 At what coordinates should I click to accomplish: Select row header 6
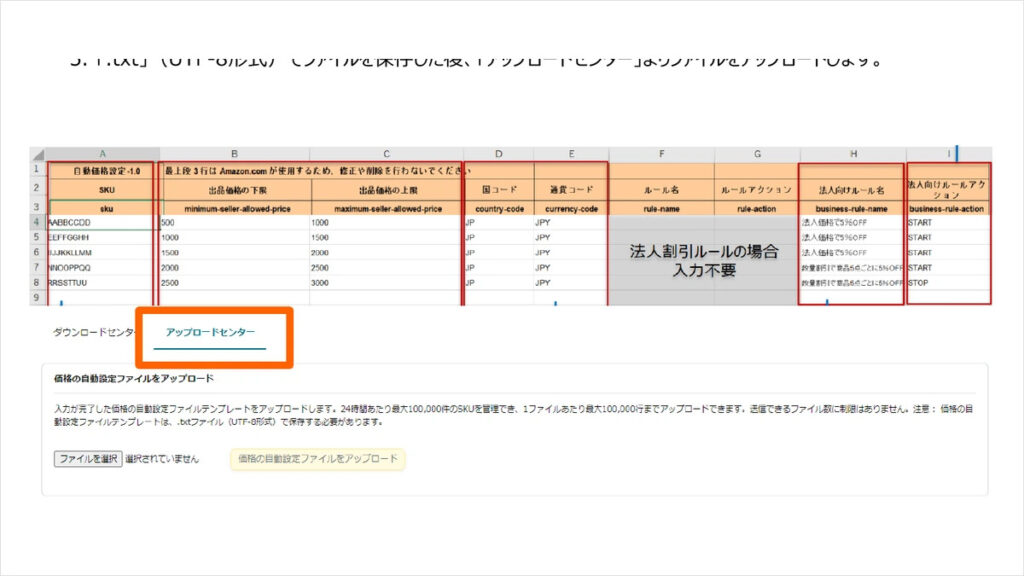pos(37,253)
